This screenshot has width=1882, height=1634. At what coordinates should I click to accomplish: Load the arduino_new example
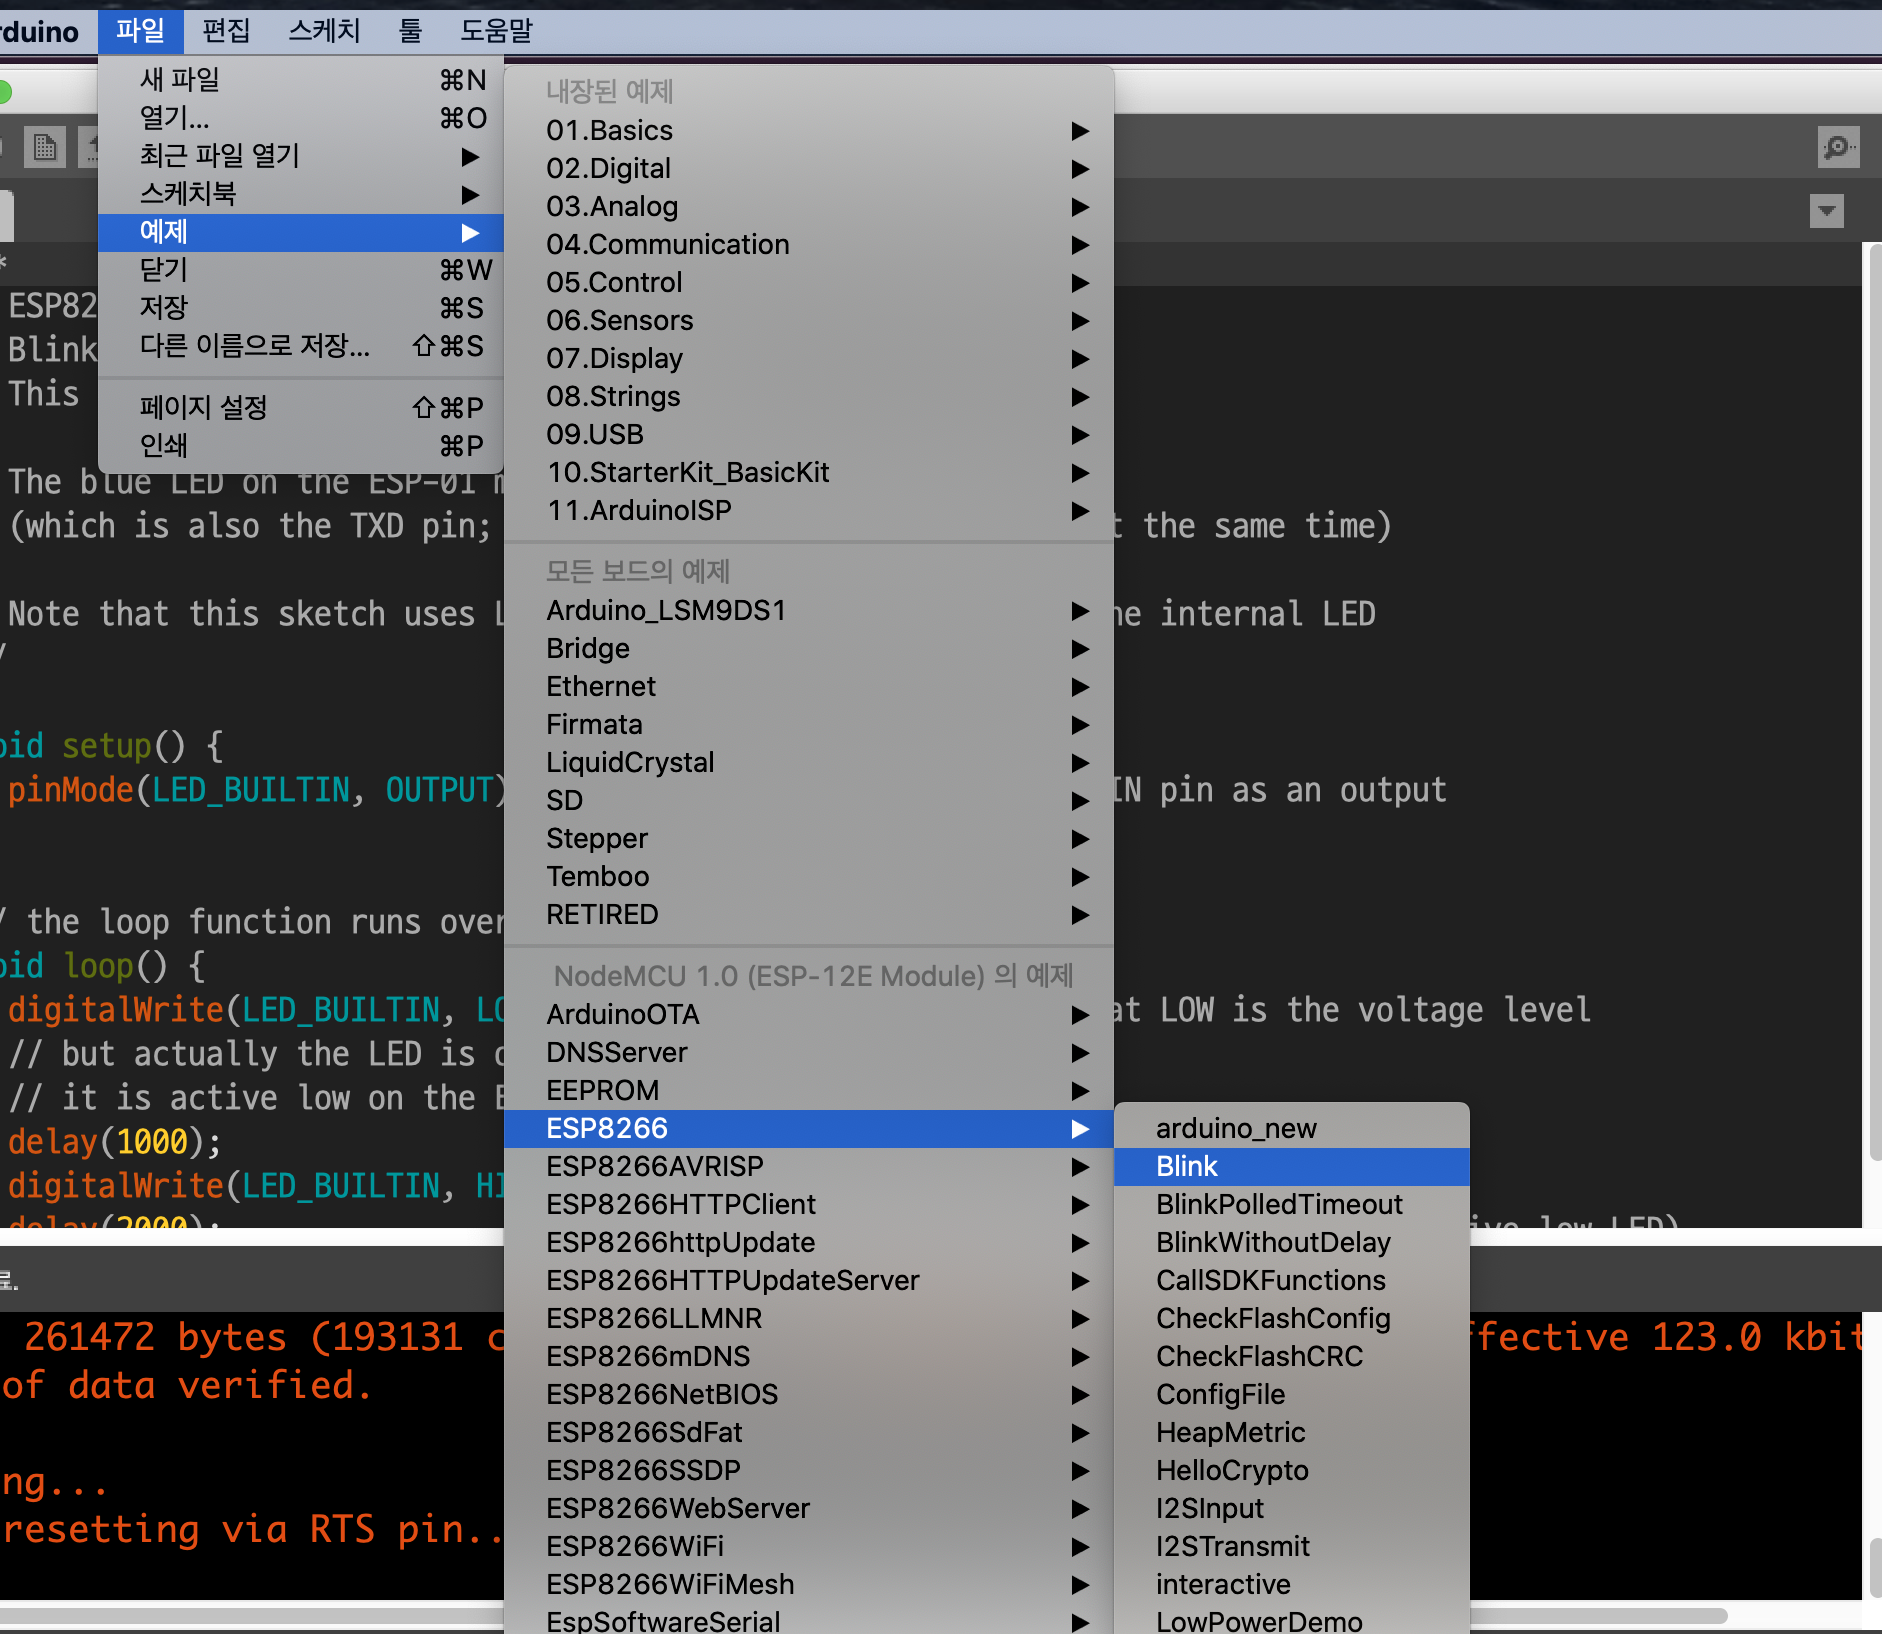coord(1292,1129)
